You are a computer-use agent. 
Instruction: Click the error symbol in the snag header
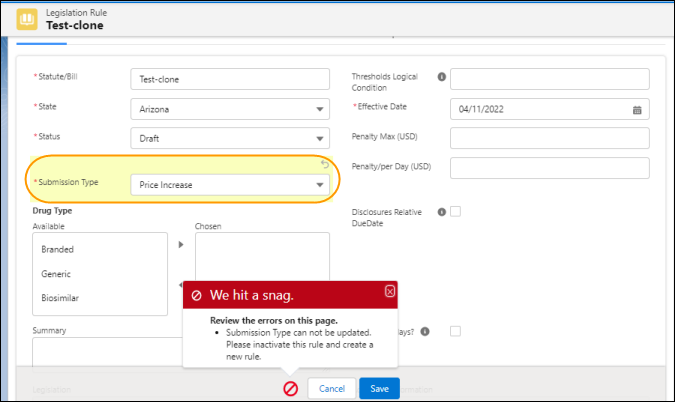(196, 295)
